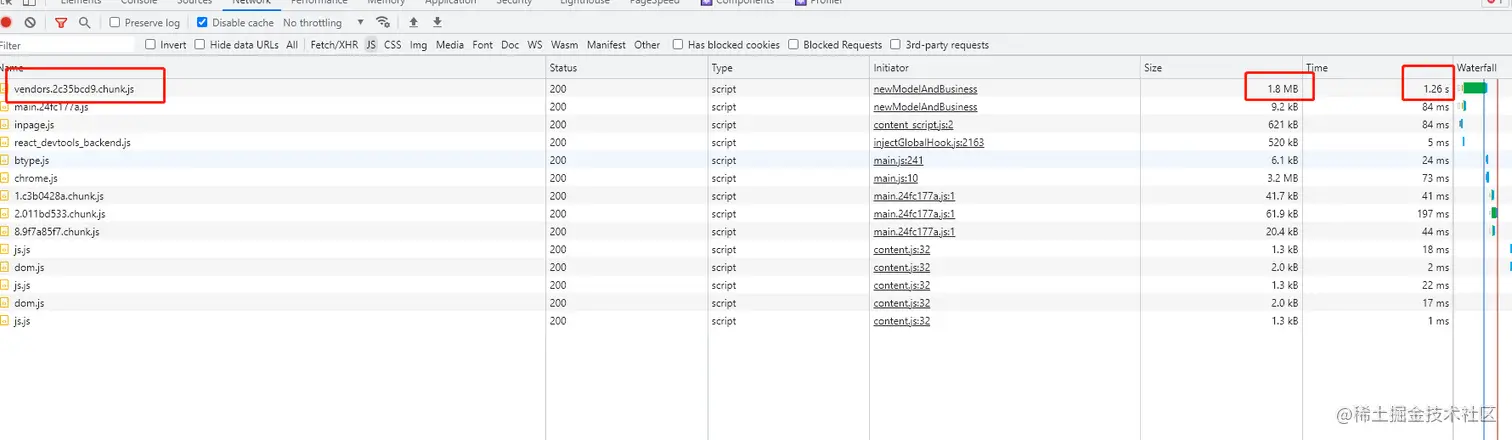Click the 3.2 MB size of chrome.js

tap(1283, 178)
